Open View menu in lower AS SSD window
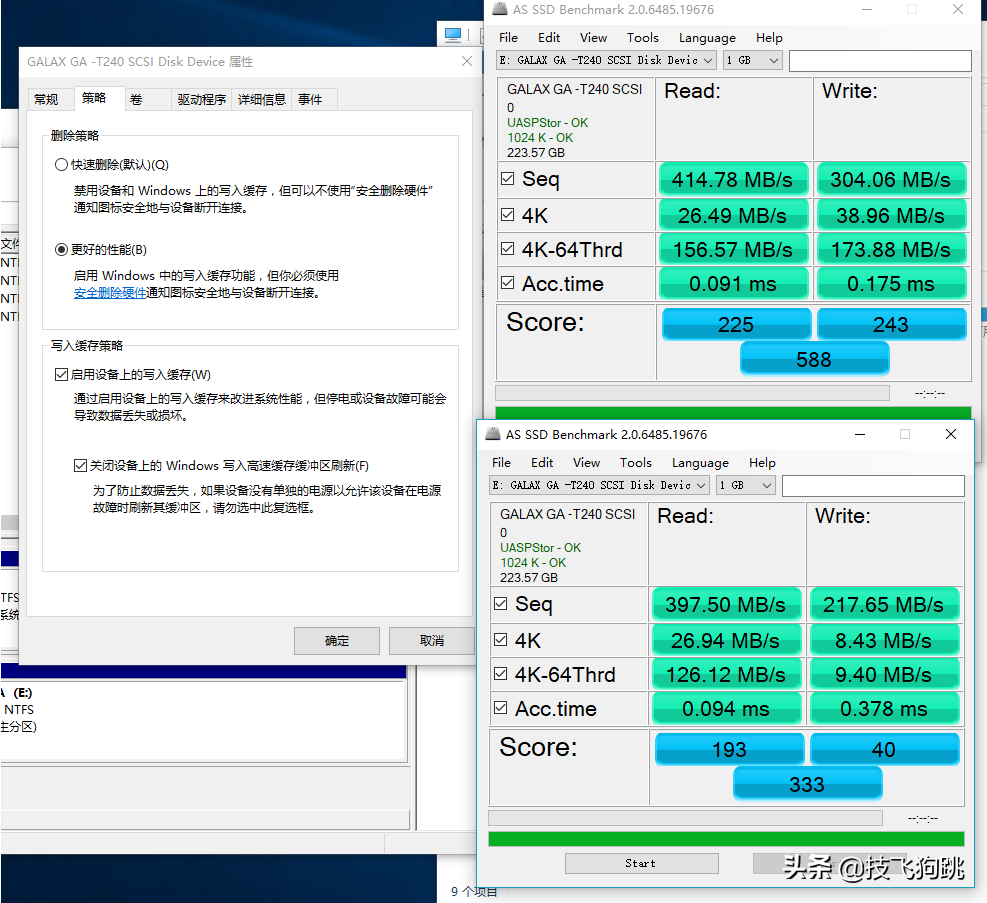This screenshot has height=903, width=987. [586, 463]
